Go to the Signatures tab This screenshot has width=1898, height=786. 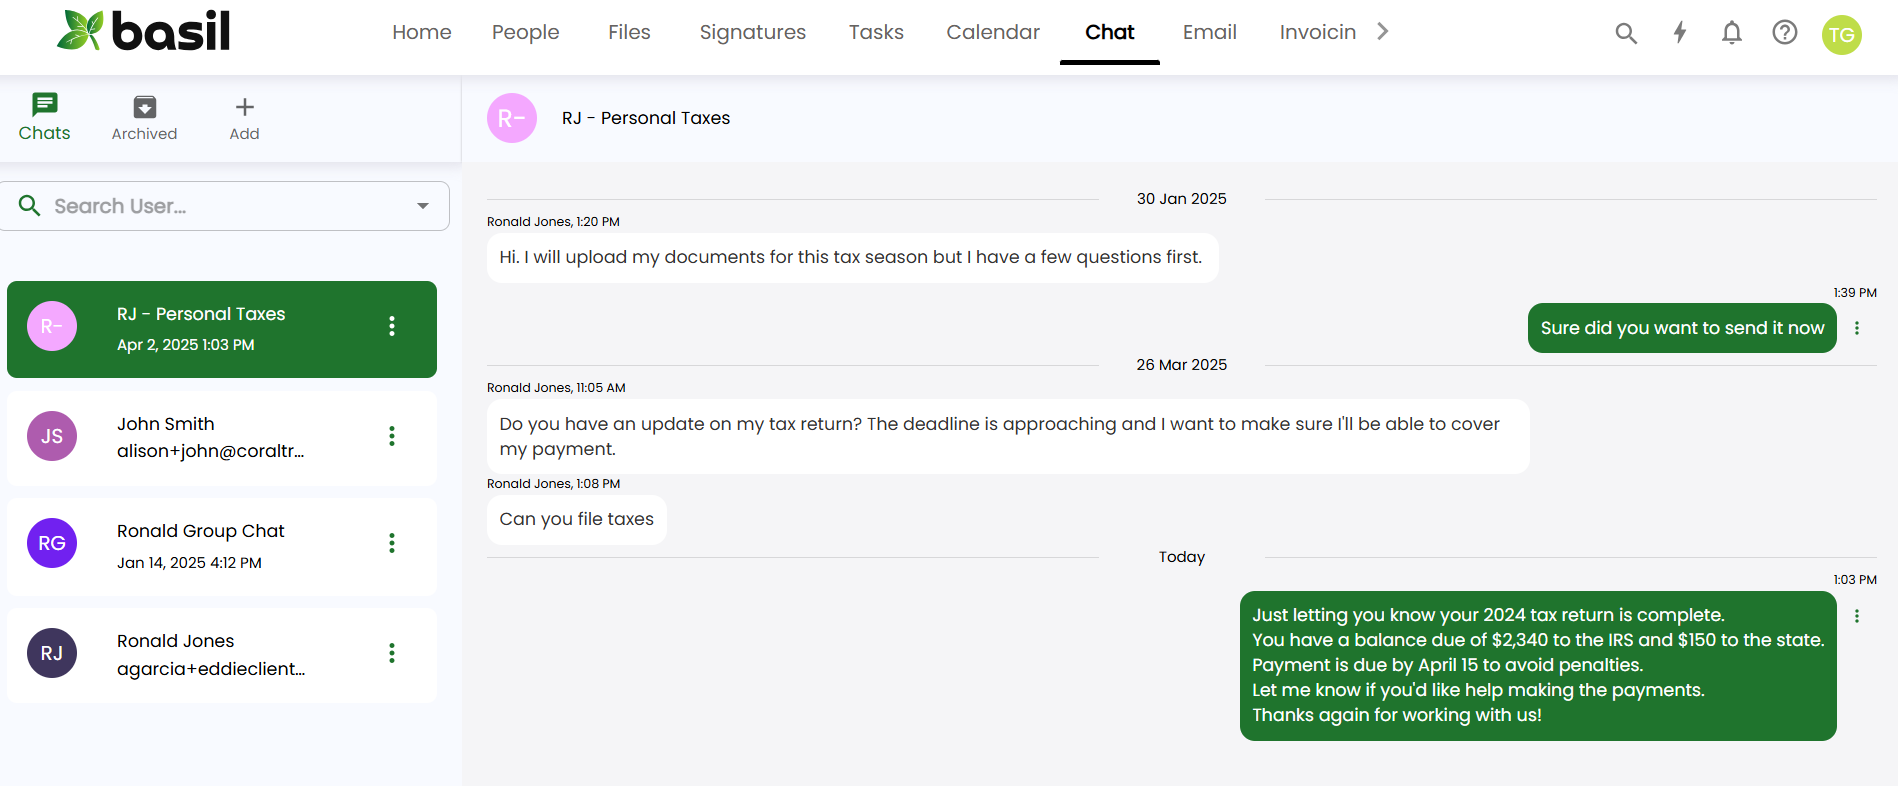pos(752,32)
